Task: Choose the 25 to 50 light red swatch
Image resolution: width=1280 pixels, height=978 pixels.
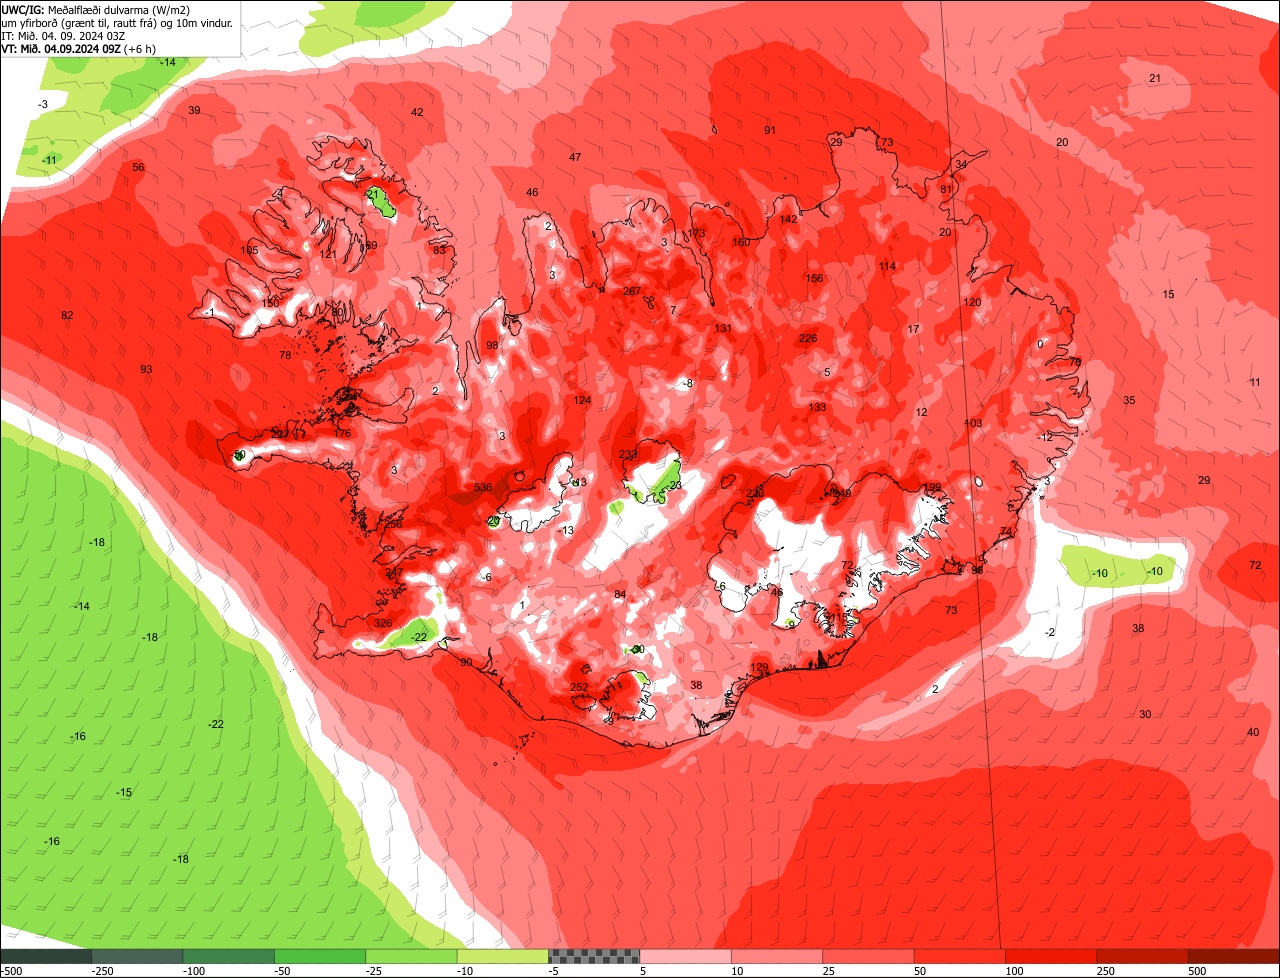Action: (869, 957)
